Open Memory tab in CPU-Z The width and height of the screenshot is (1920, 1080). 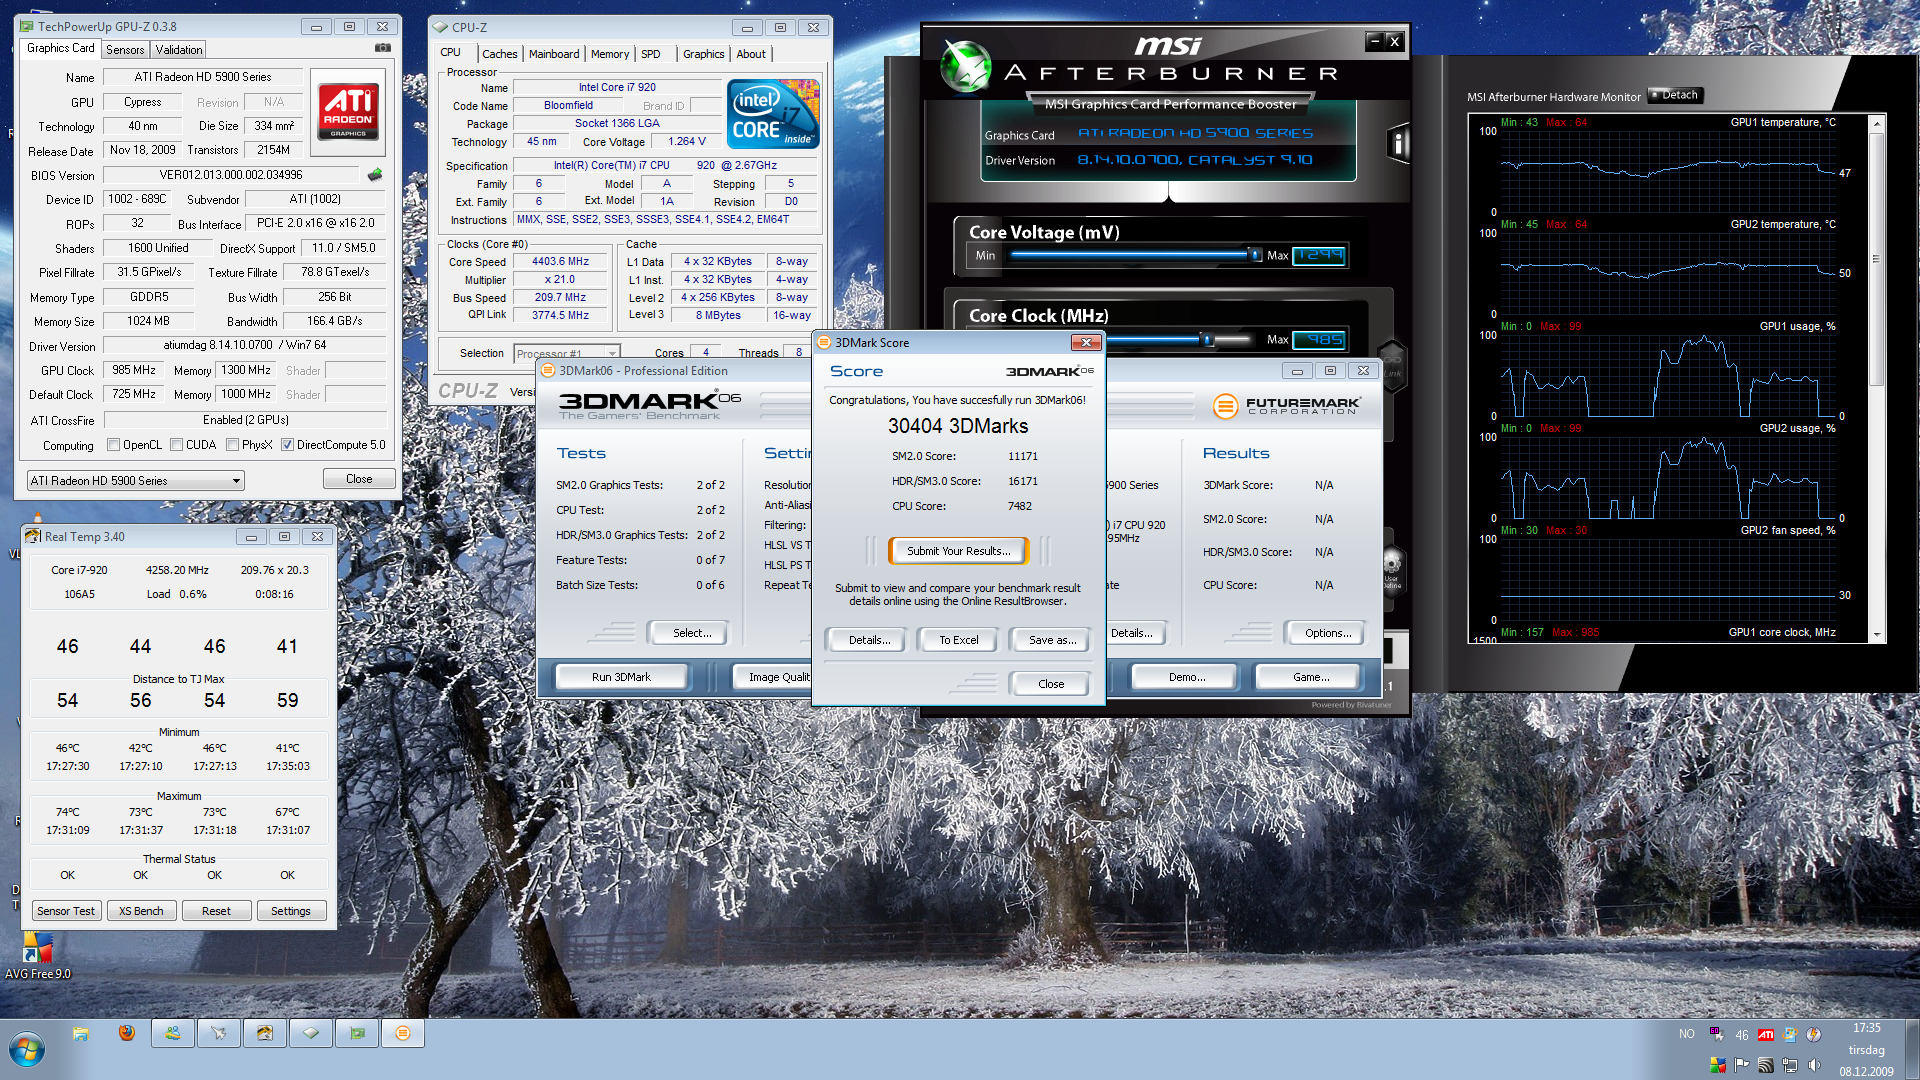pyautogui.click(x=610, y=54)
